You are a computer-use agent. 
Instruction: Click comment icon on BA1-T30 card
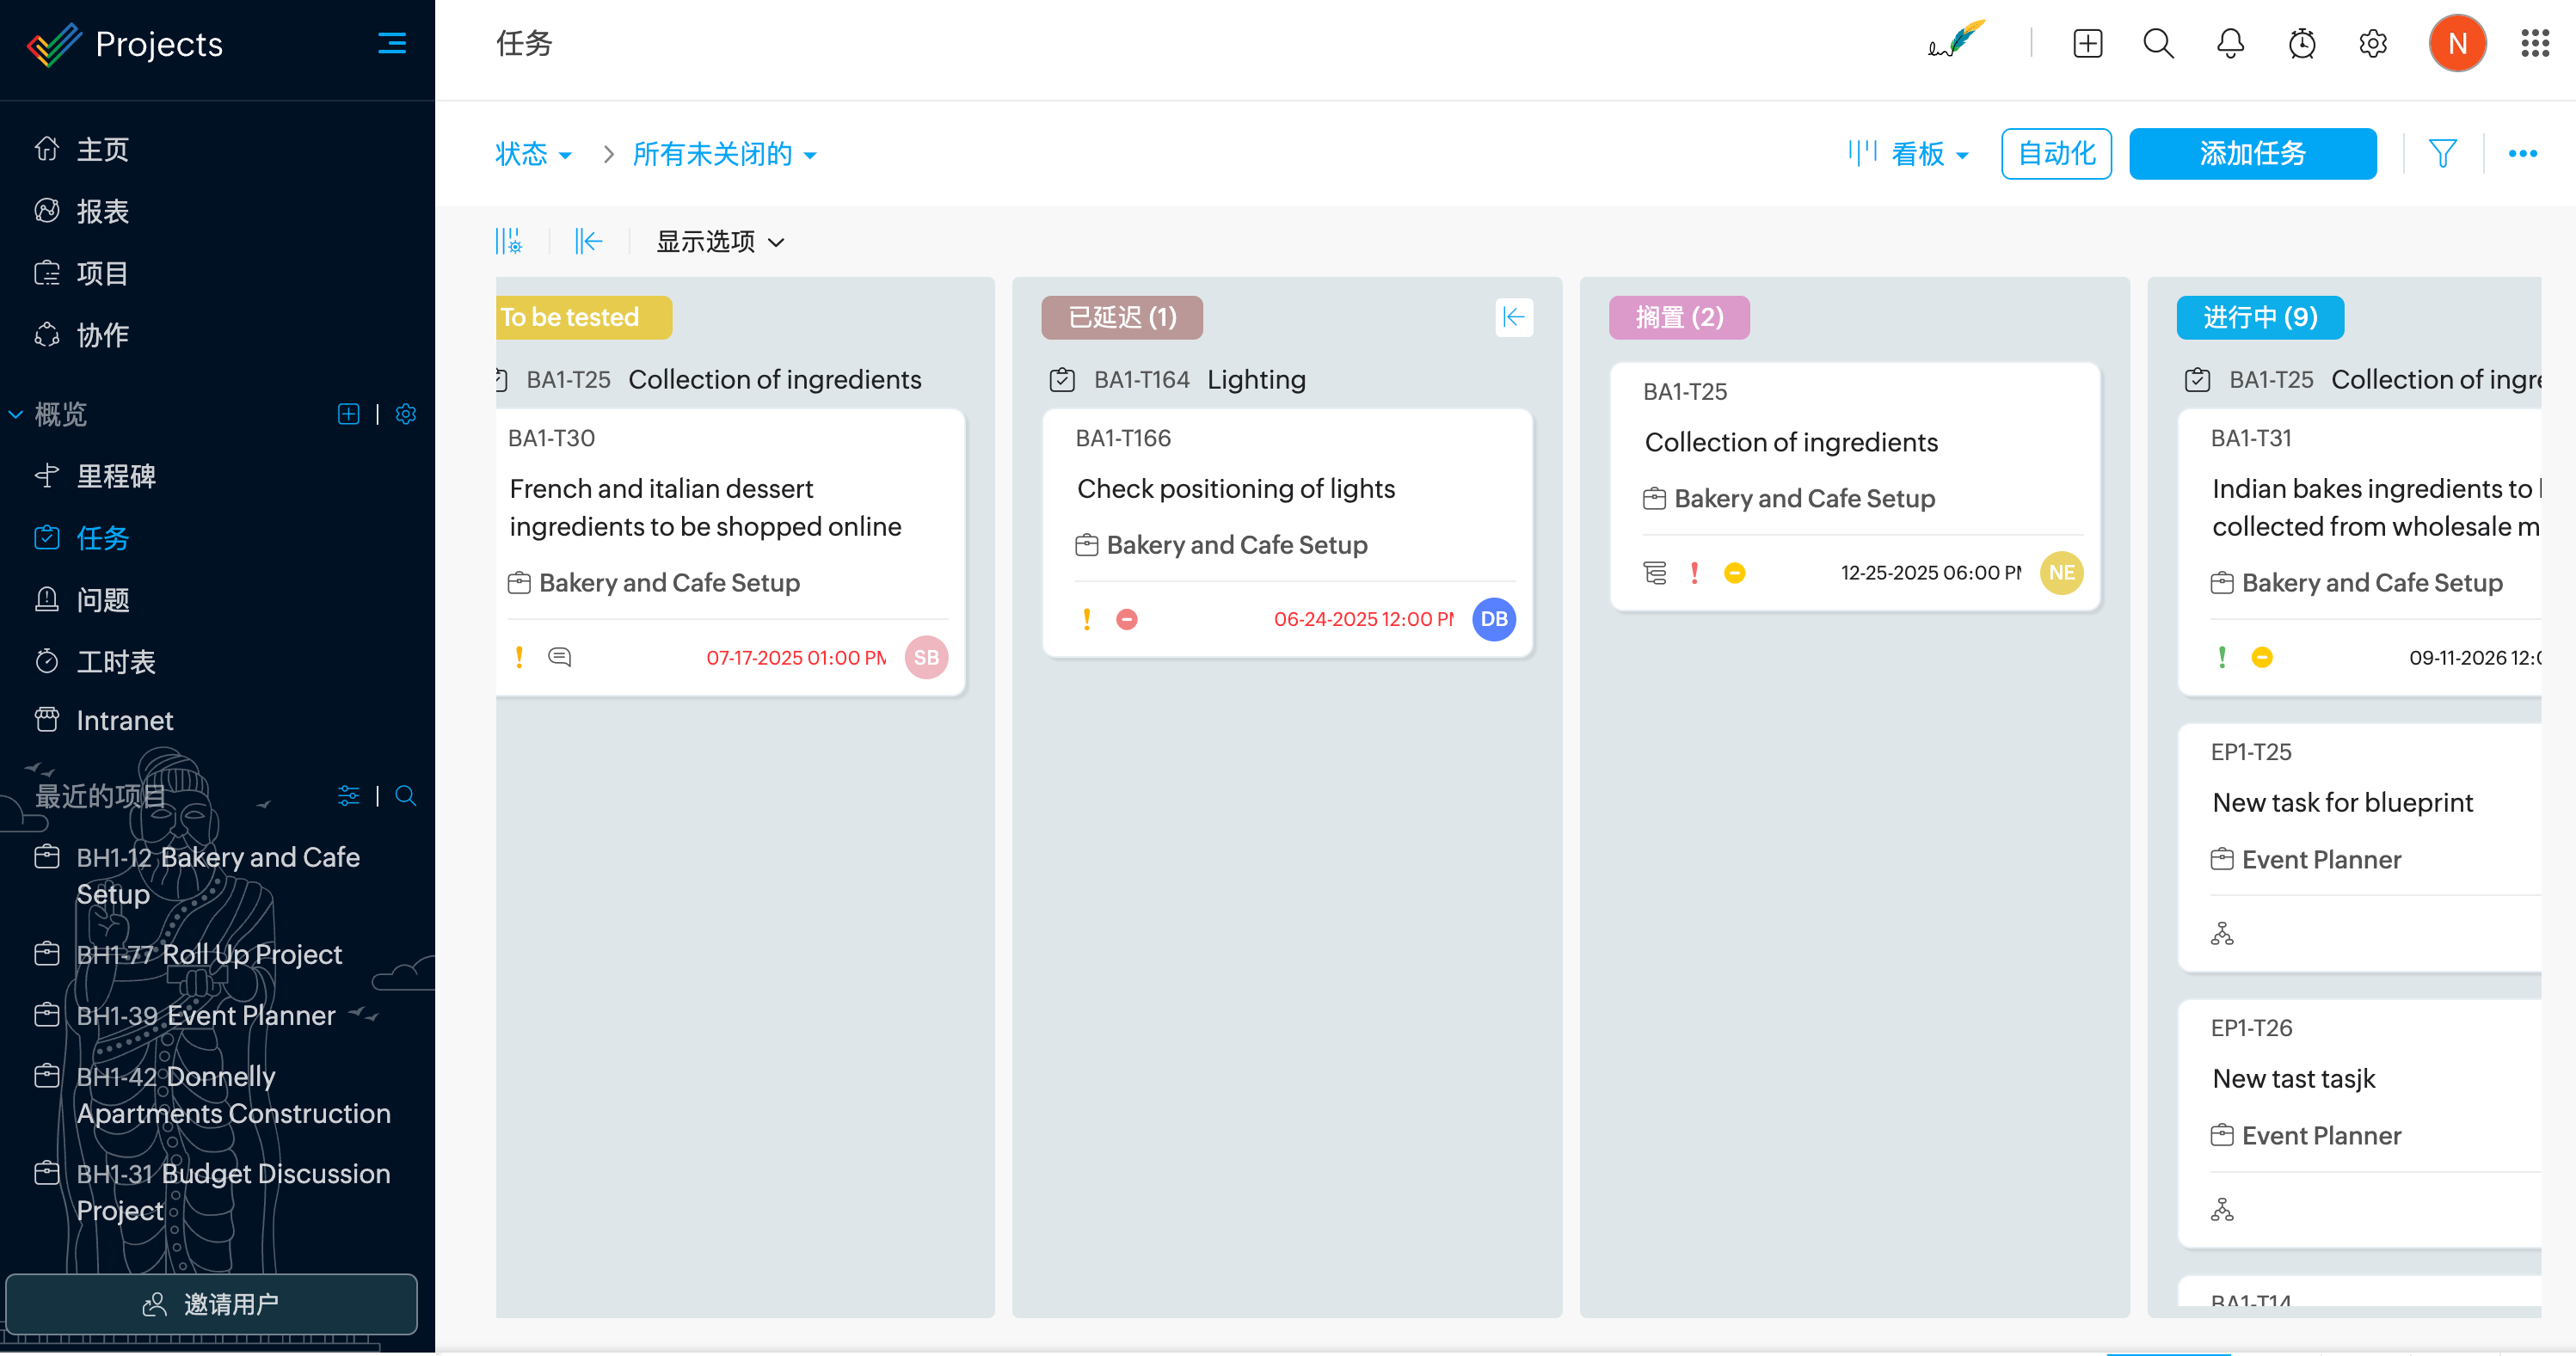[x=560, y=657]
